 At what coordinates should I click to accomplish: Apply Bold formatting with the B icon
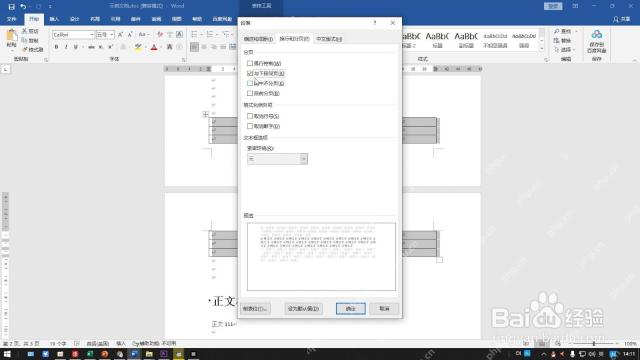56,47
